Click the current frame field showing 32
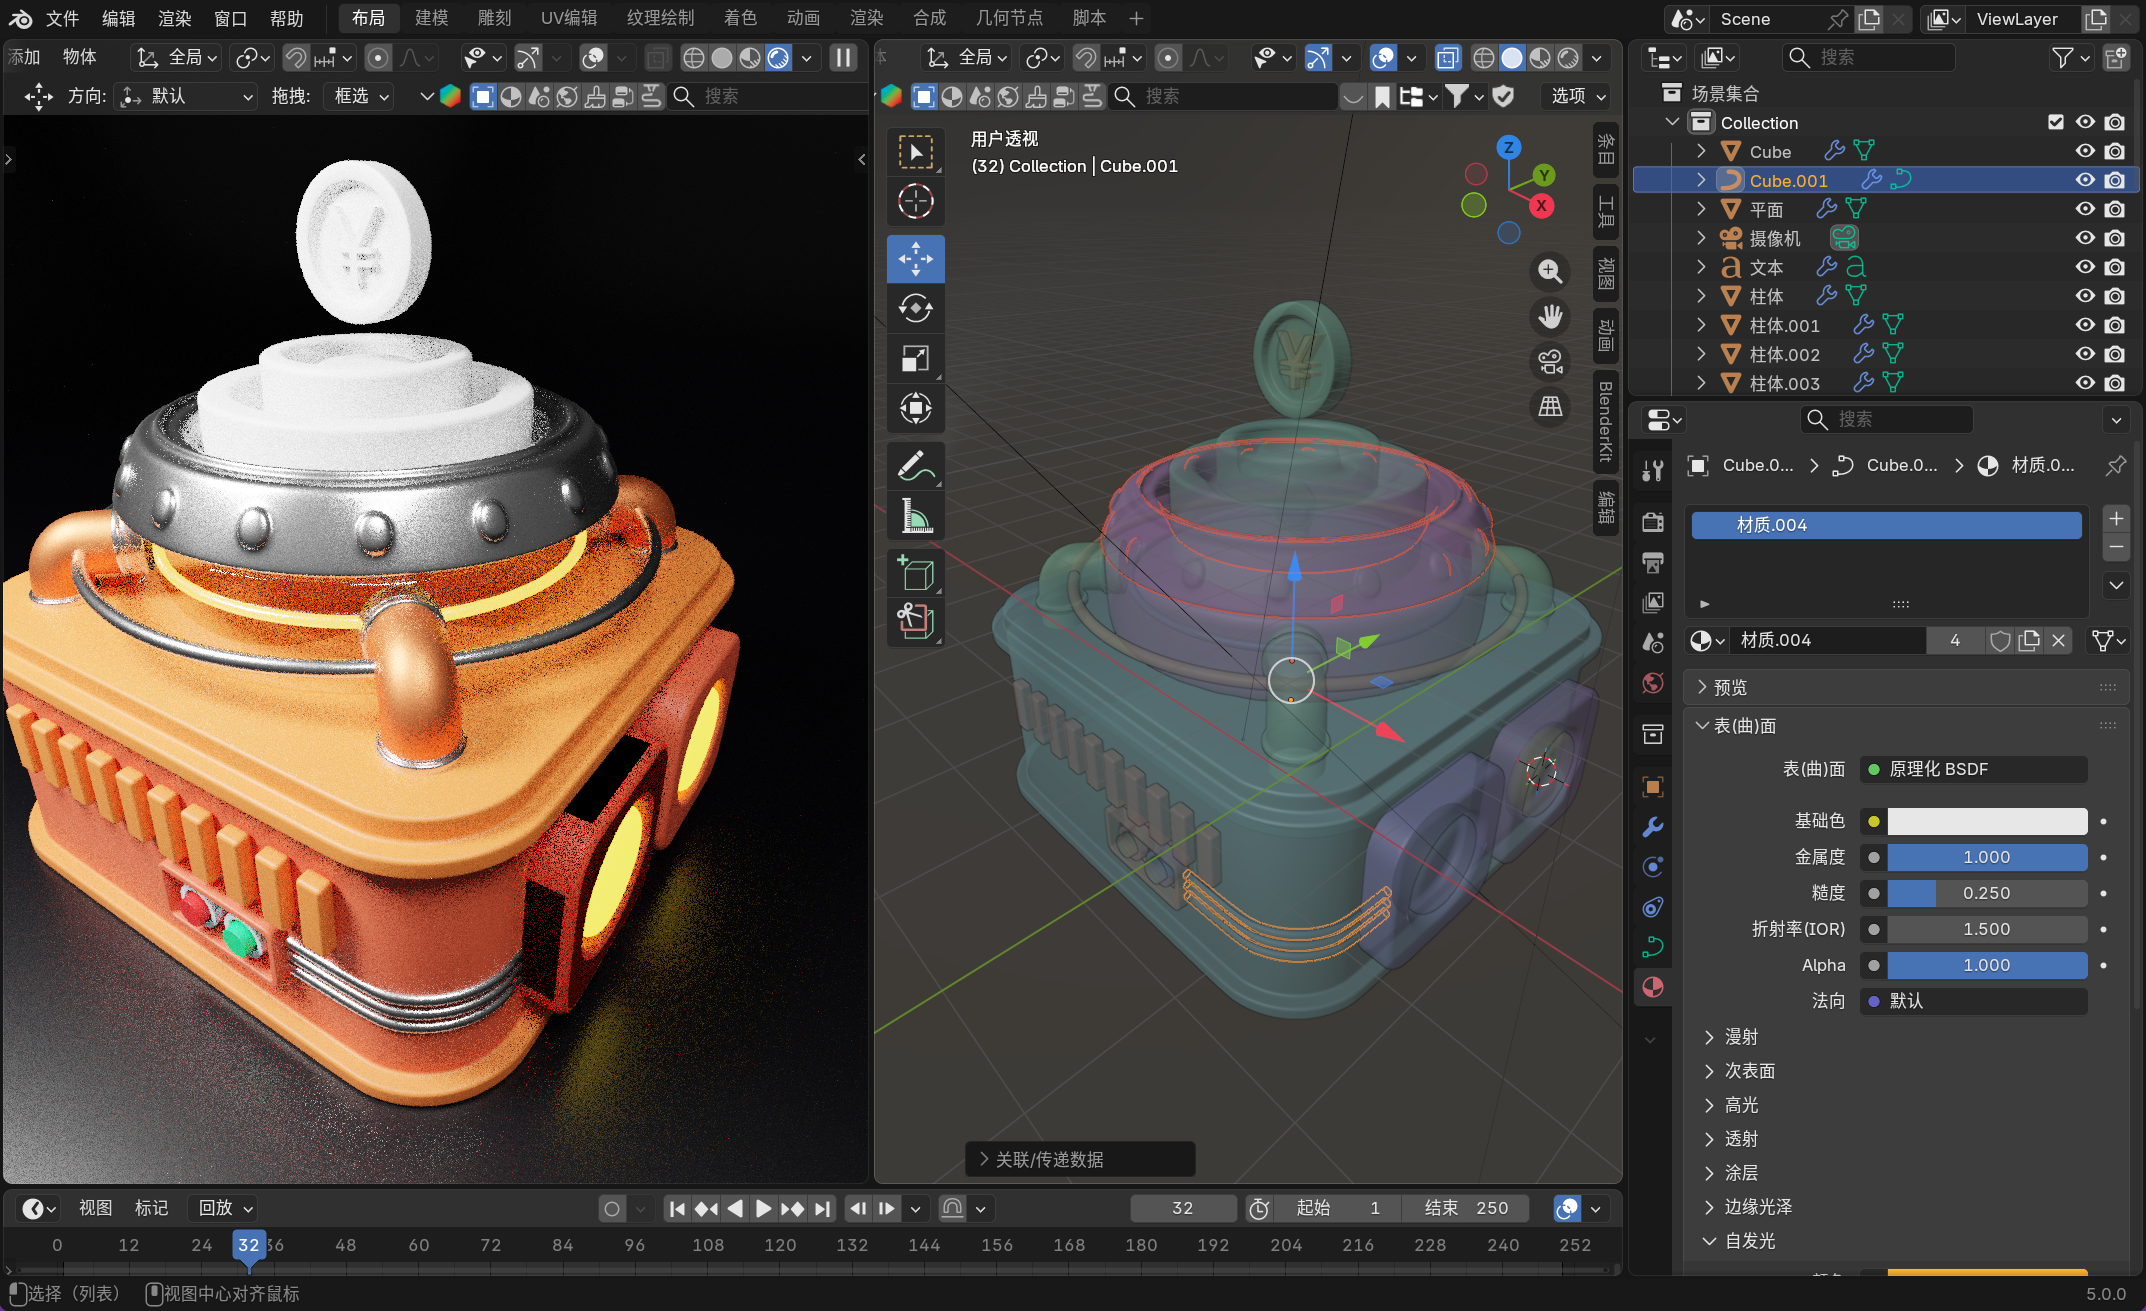The image size is (2146, 1311). 1182,1208
